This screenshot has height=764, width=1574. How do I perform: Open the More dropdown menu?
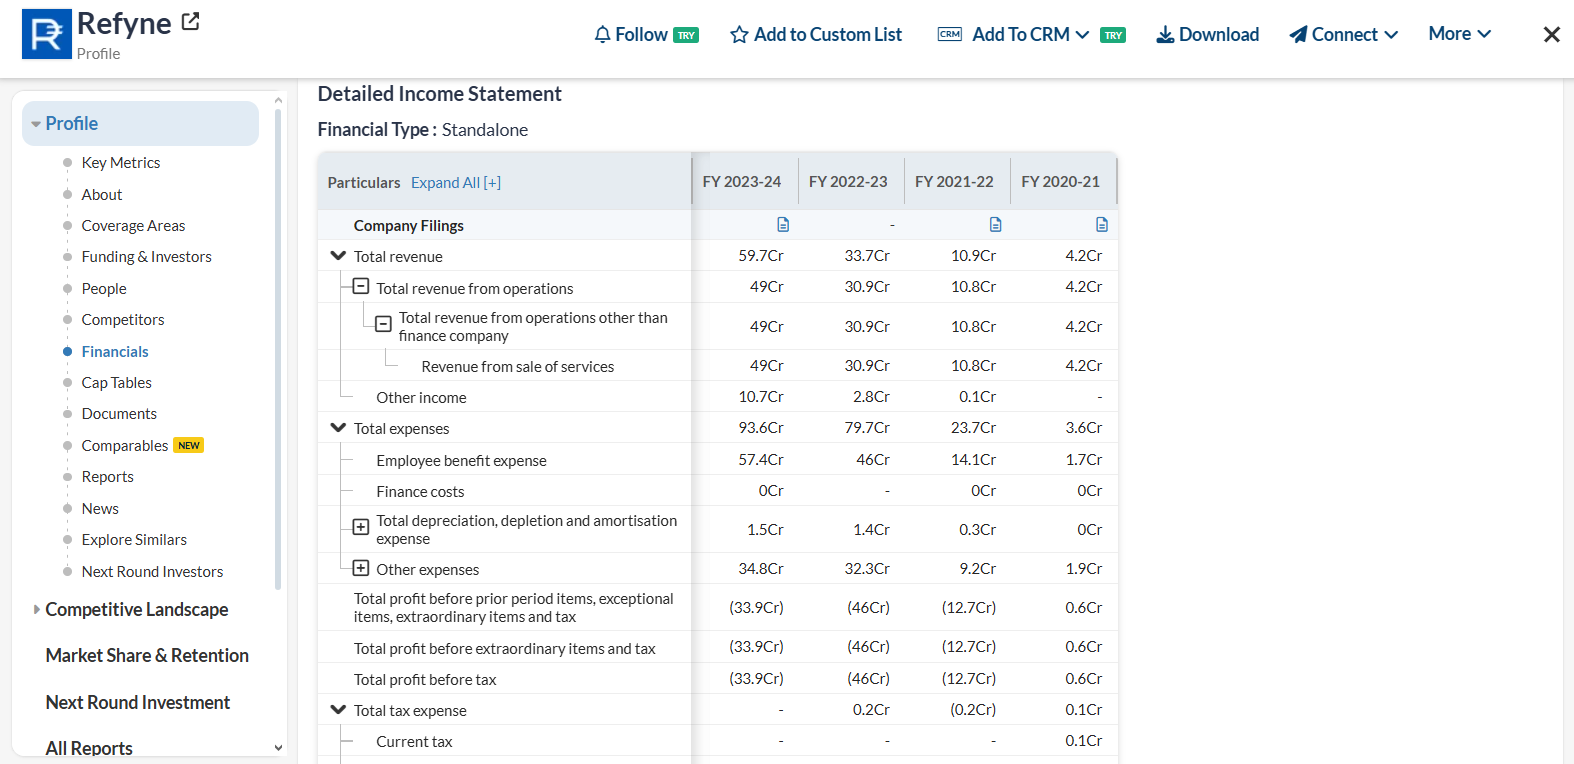tap(1460, 34)
